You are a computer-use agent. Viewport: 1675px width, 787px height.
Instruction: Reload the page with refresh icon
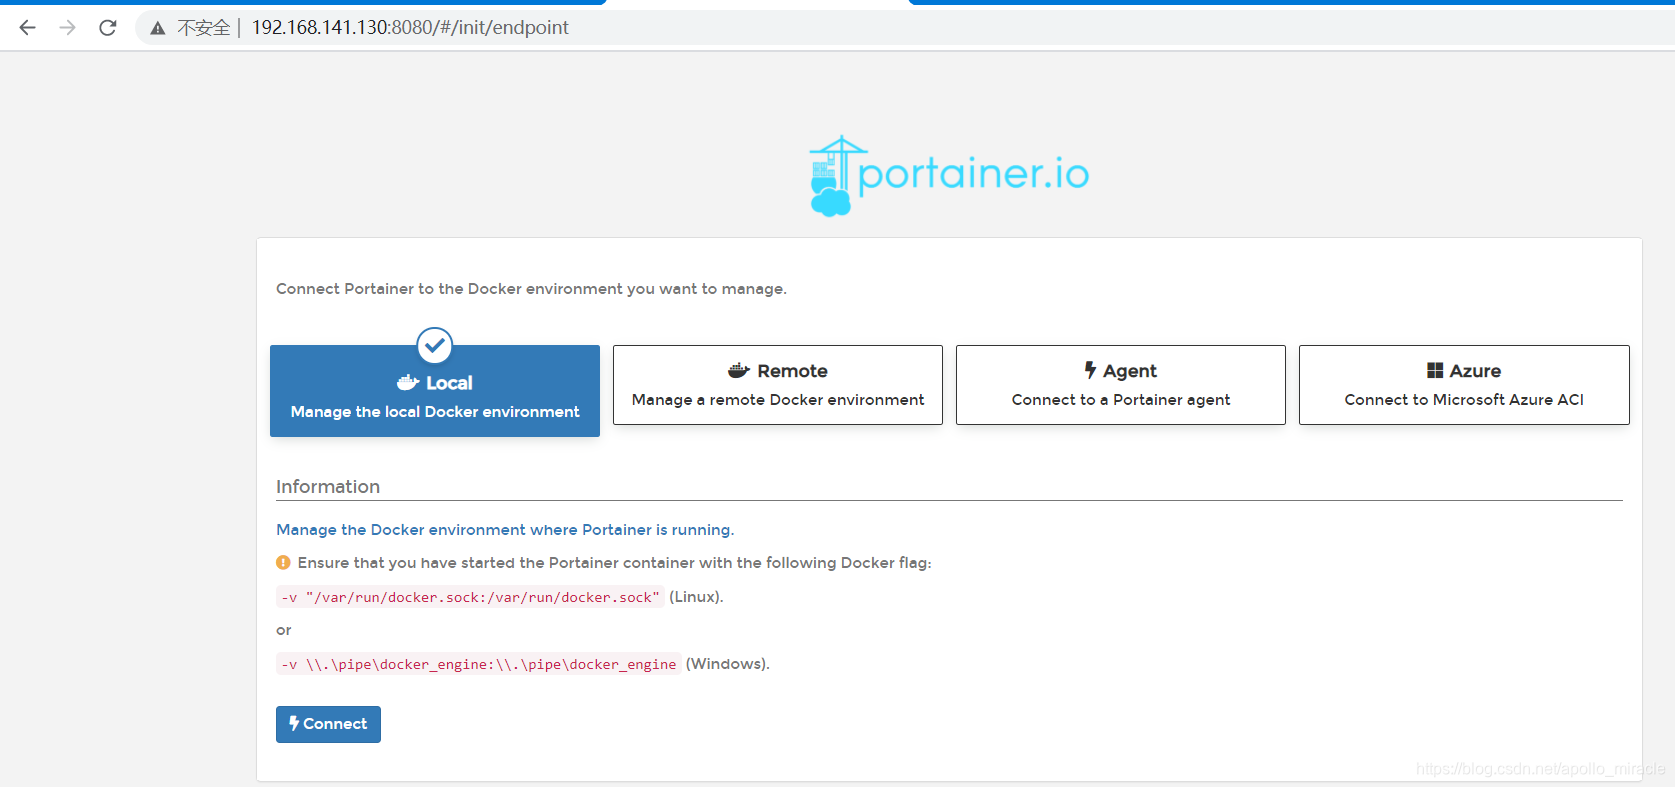coord(108,28)
